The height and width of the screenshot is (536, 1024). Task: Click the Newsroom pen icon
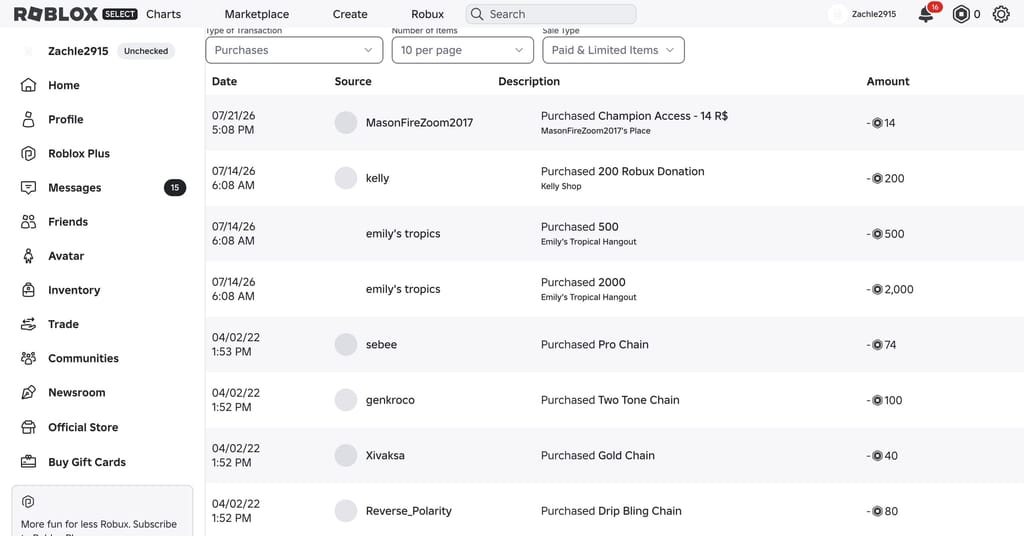pos(28,392)
